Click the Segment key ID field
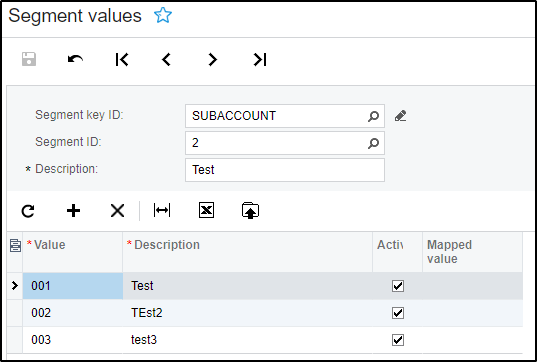This screenshot has height=362, width=537. [285, 116]
